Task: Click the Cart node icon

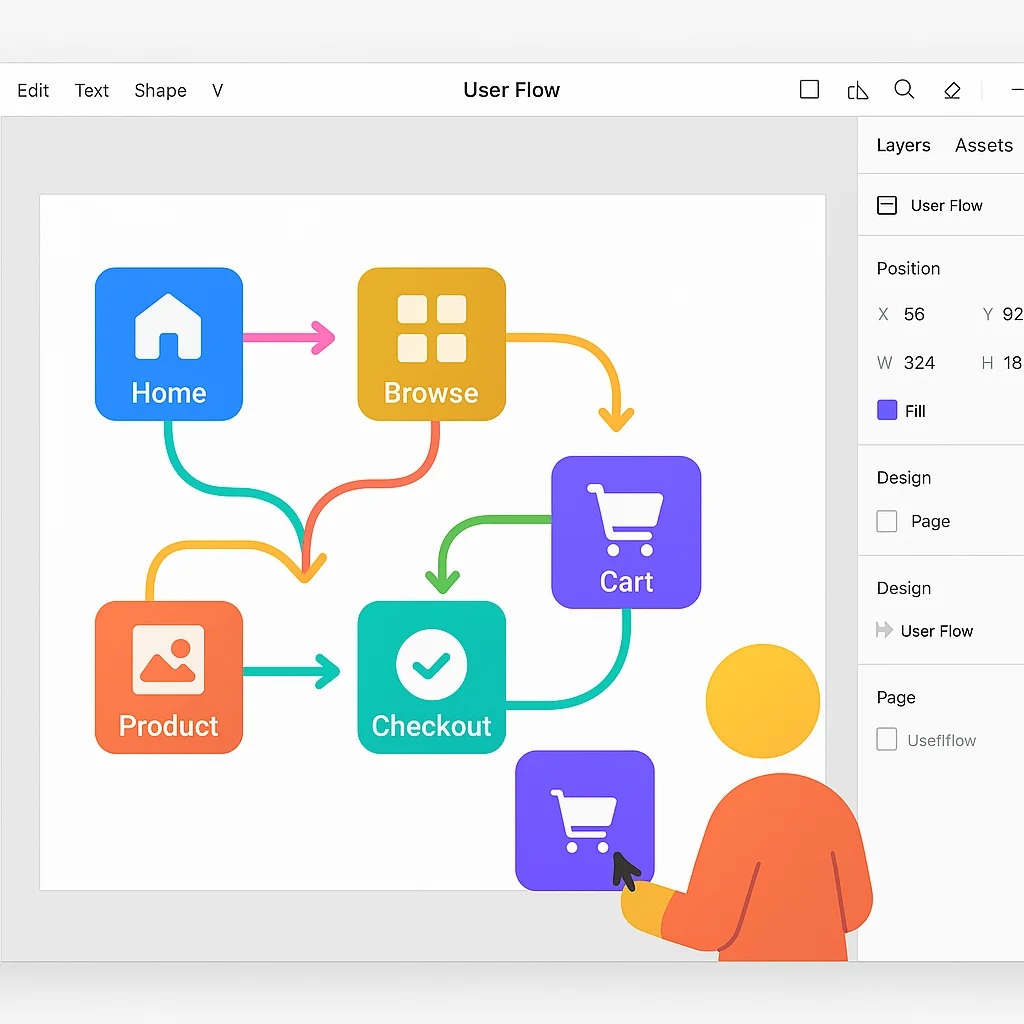Action: point(626,530)
